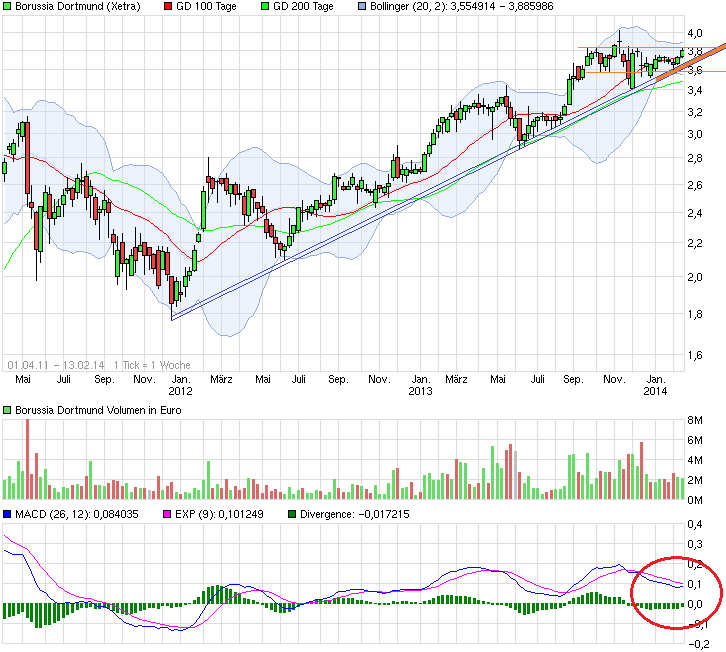Viewport: 726px width, 652px height.
Task: Select the 'Borussia Dortmund (Xetra)' legend text
Action: click(x=78, y=6)
